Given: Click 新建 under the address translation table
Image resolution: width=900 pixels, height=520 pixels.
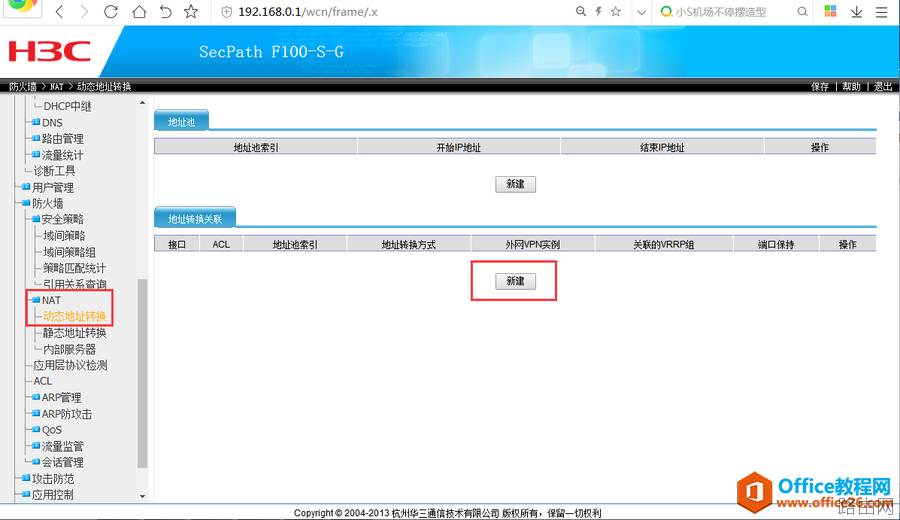Looking at the screenshot, I should point(515,281).
